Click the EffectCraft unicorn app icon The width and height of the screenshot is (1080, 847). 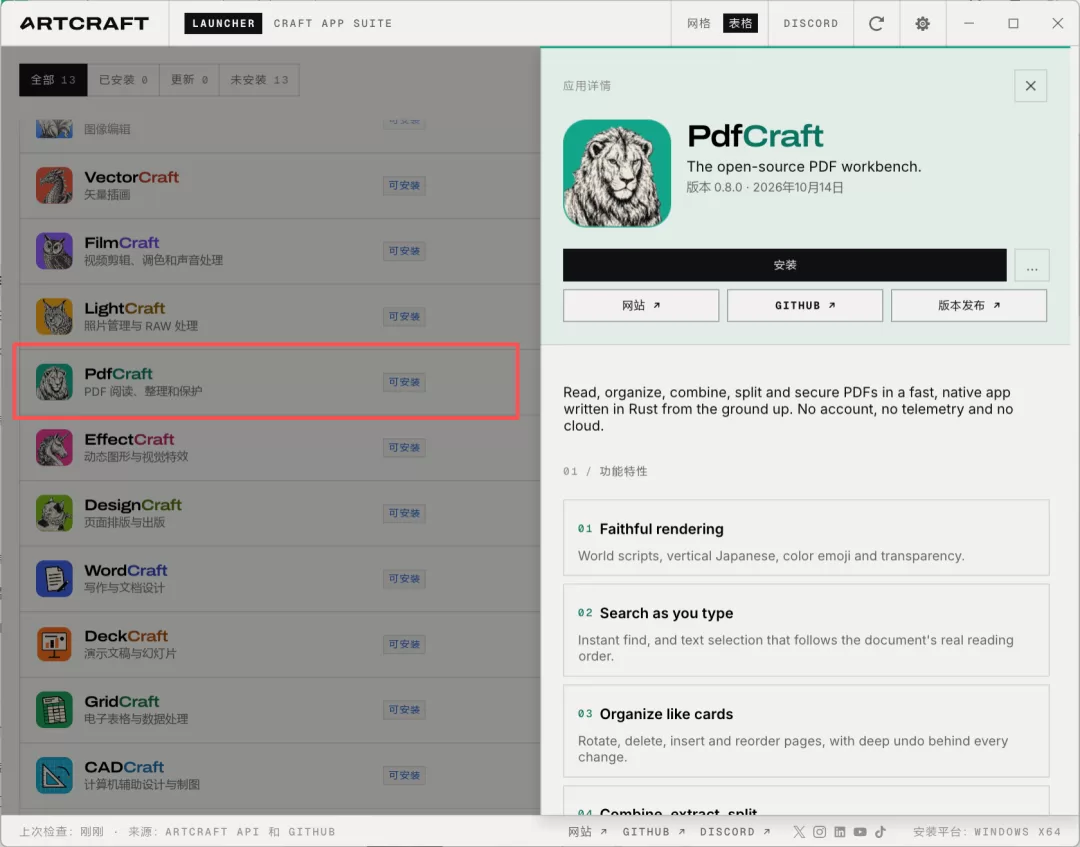pos(54,448)
